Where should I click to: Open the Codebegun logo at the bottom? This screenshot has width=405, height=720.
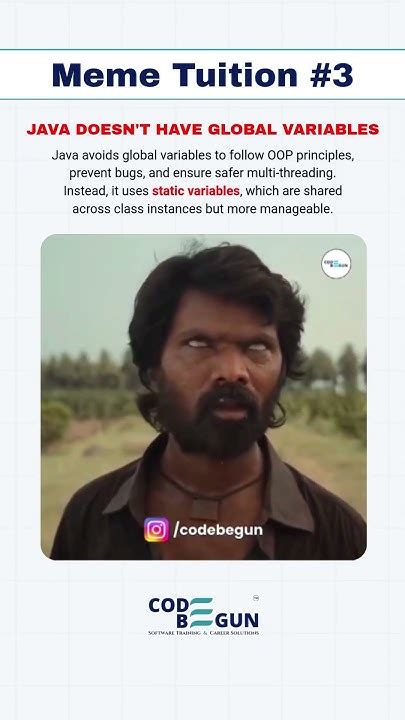(203, 615)
